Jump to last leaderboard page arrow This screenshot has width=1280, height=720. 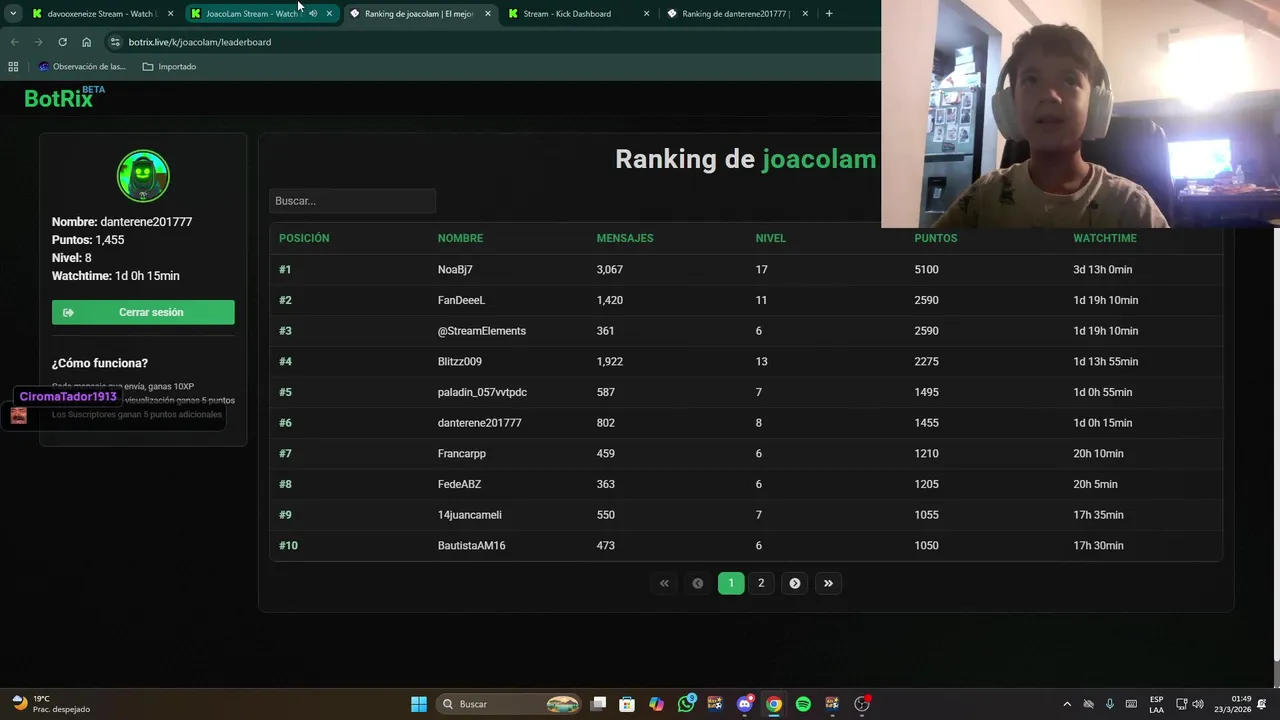pyautogui.click(x=828, y=583)
